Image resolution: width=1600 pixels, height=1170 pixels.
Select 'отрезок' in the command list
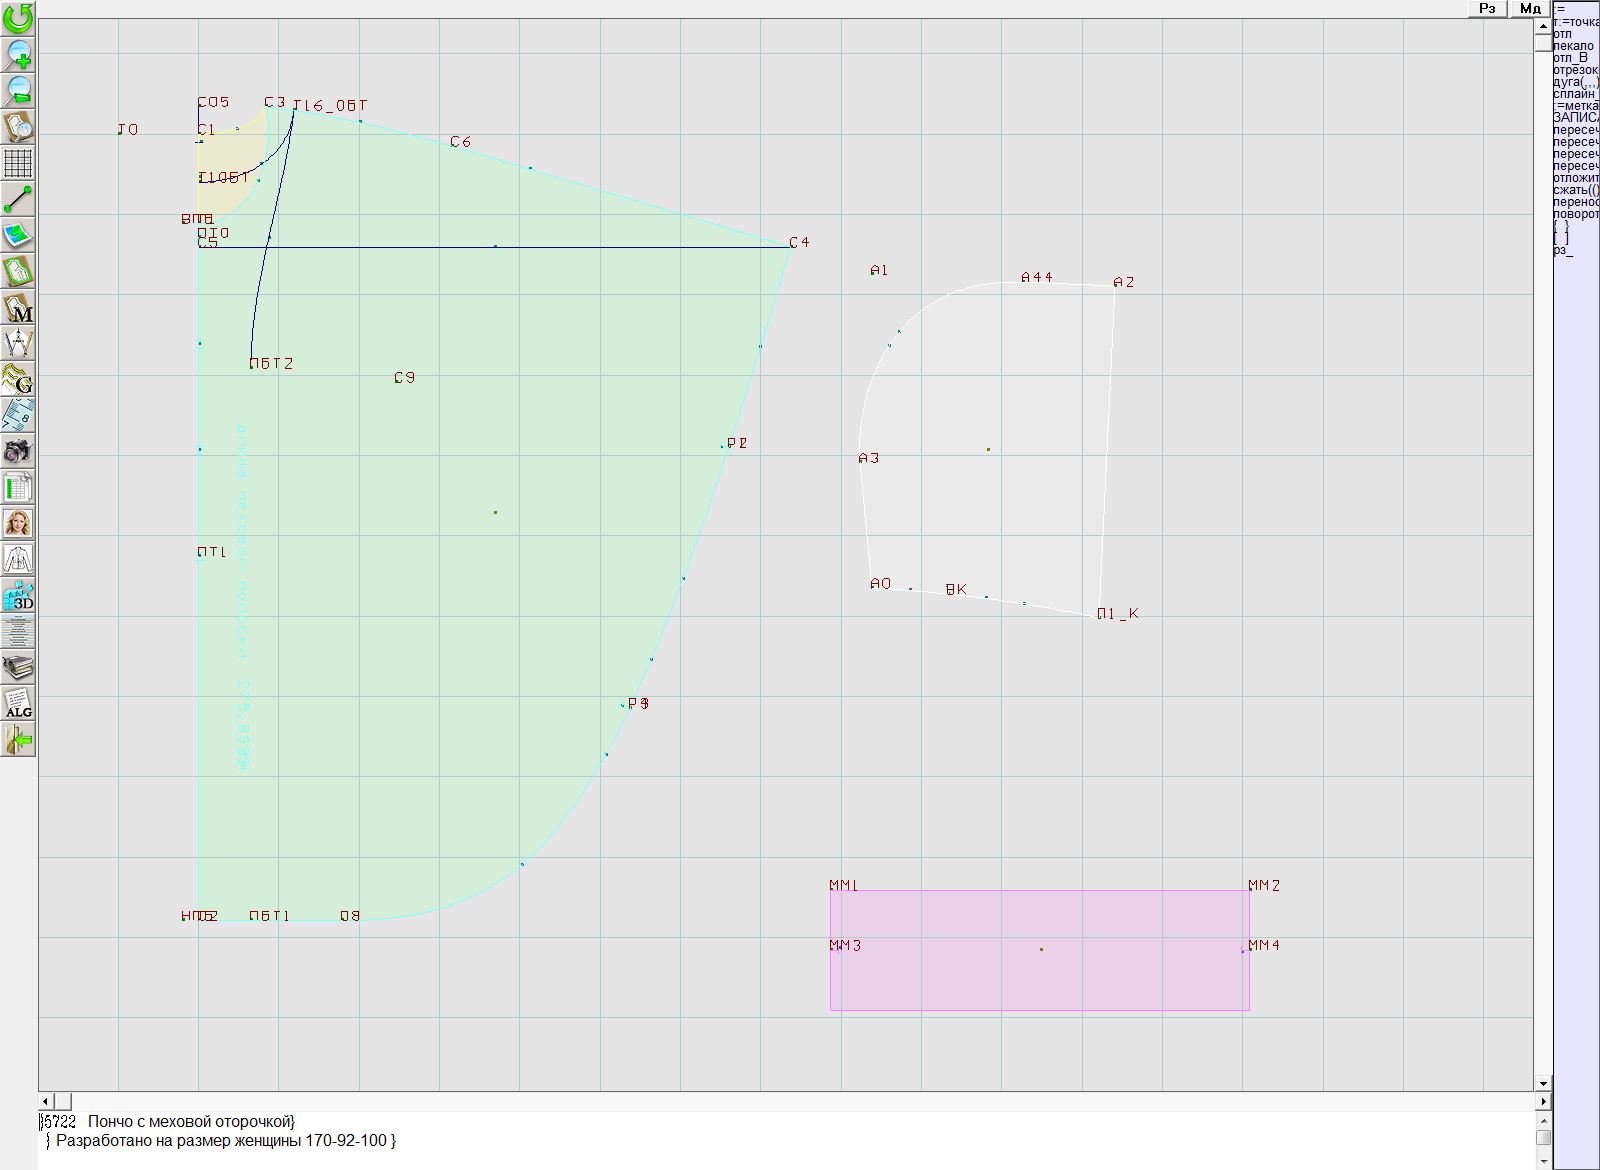point(1575,70)
